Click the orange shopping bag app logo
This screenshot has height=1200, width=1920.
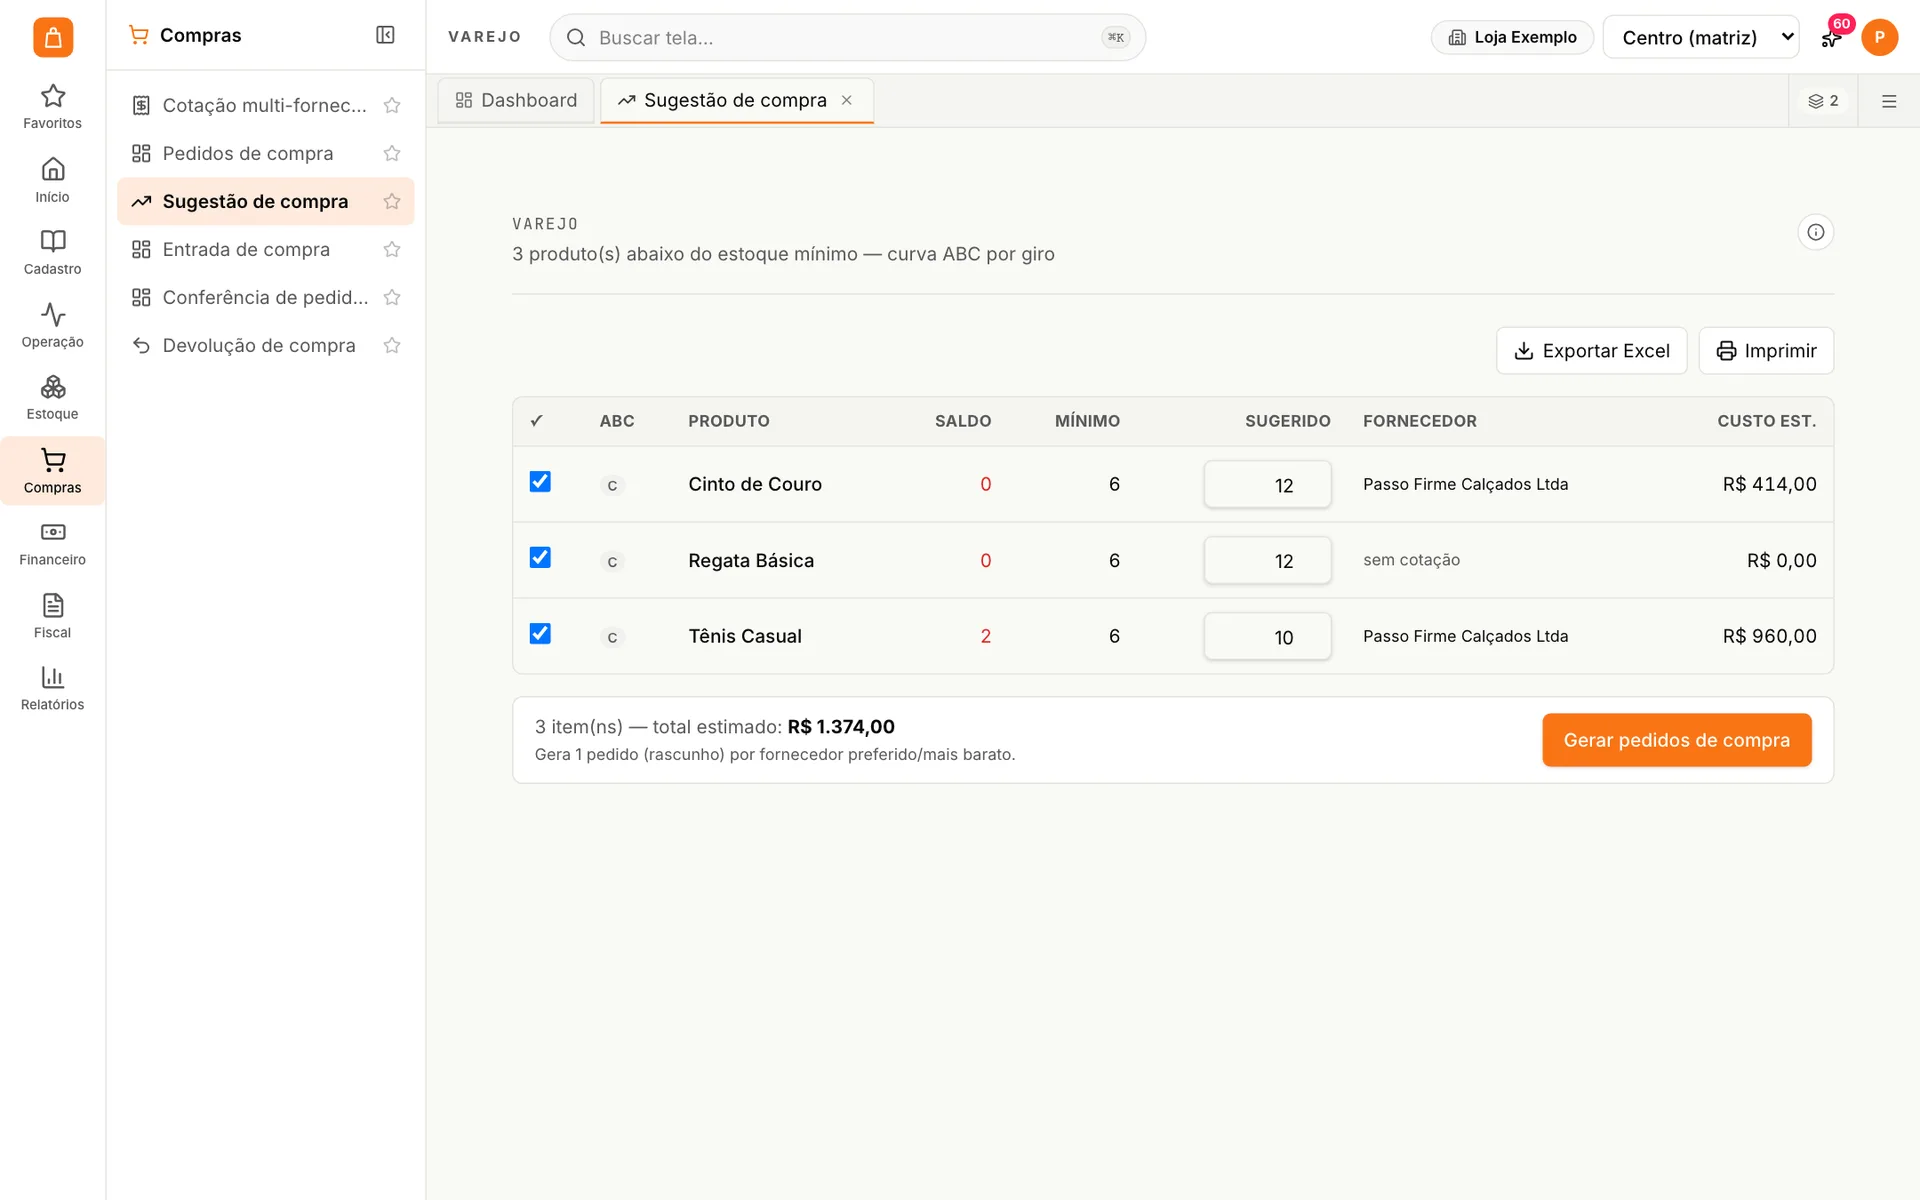(53, 37)
